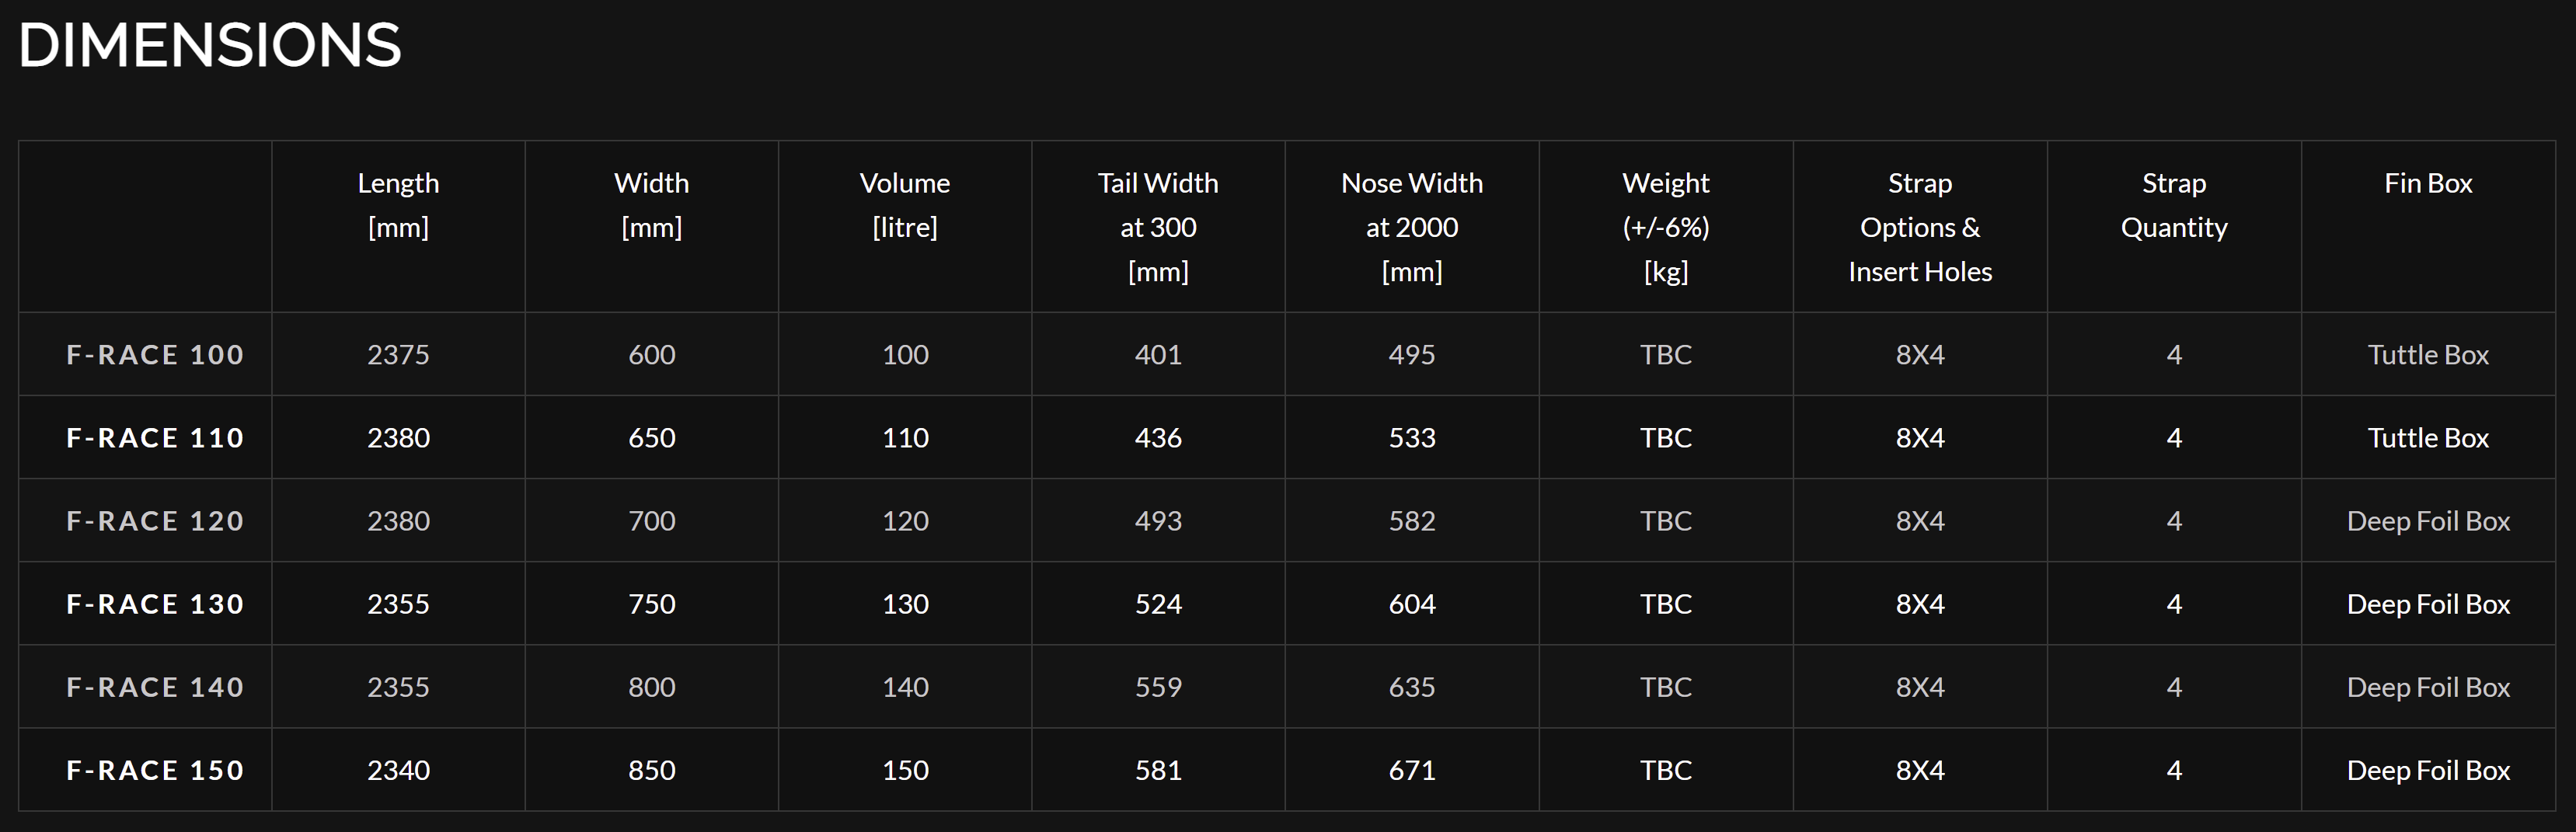This screenshot has height=832, width=2576.
Task: Select the F-RACE 120 row label
Action: tap(155, 521)
